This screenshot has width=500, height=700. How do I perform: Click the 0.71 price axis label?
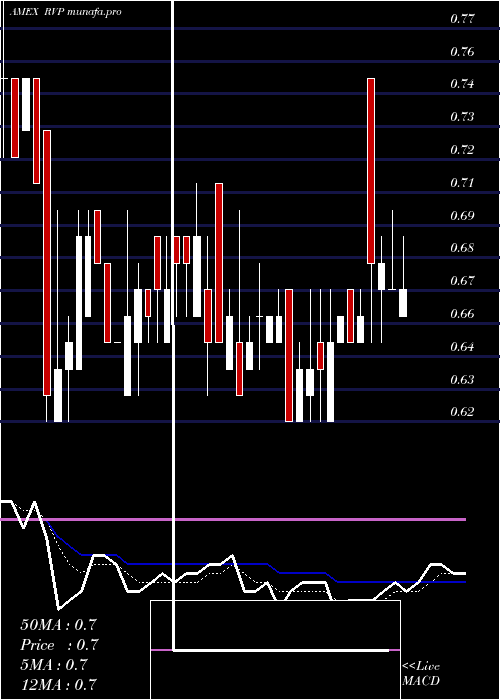[x=462, y=183]
